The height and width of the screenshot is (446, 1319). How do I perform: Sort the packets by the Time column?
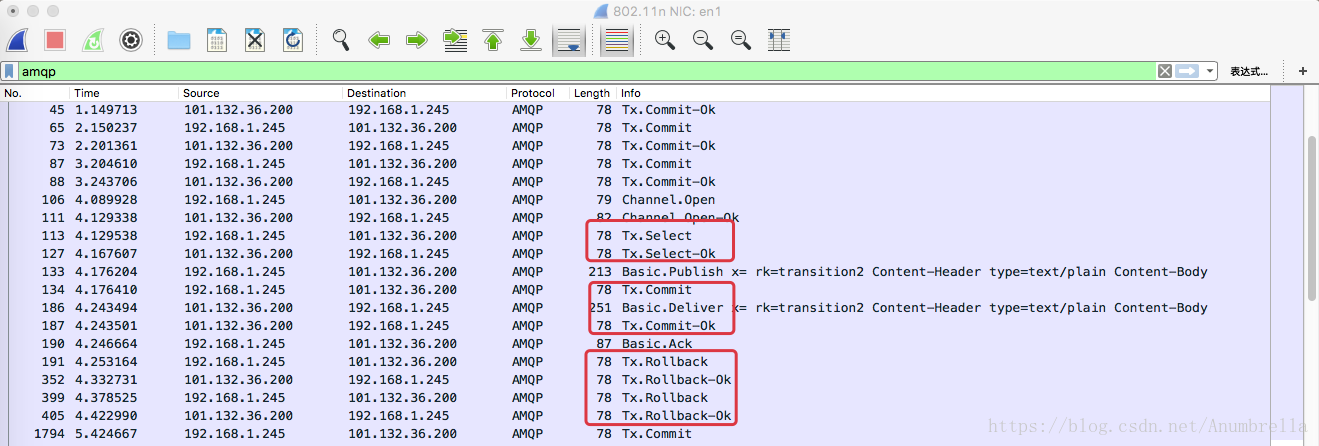point(125,93)
